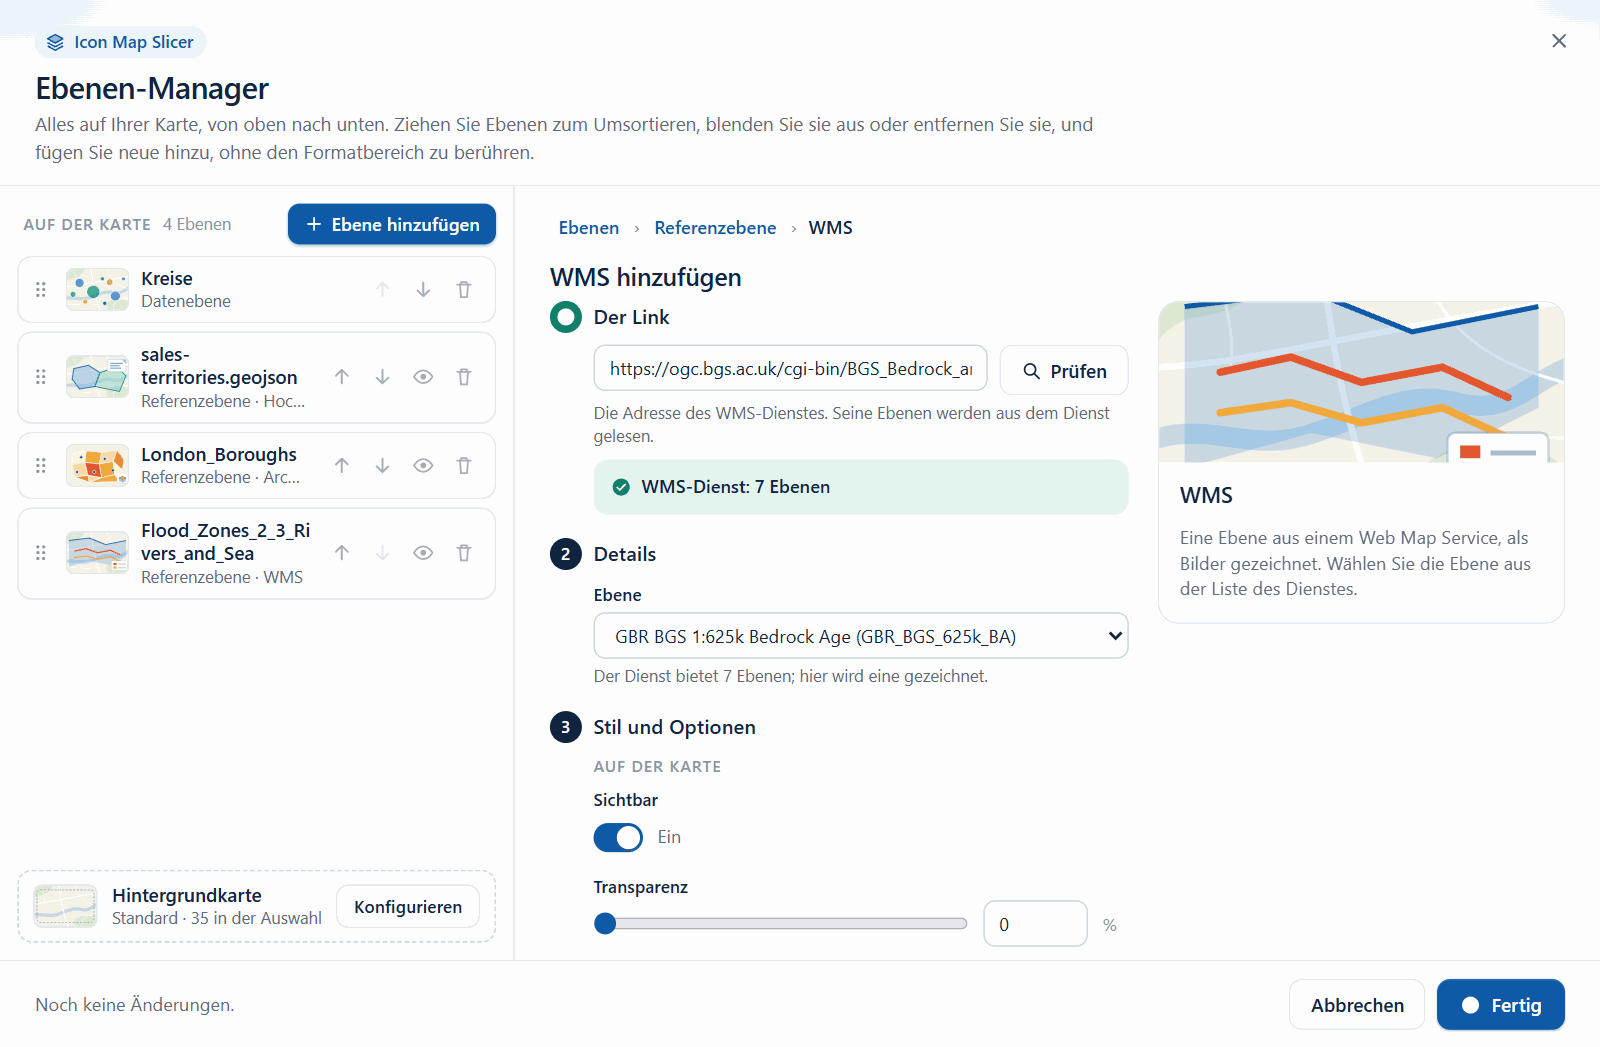The image size is (1600, 1047).
Task: Close the Ebenen-Manager dialog
Action: (x=1559, y=41)
